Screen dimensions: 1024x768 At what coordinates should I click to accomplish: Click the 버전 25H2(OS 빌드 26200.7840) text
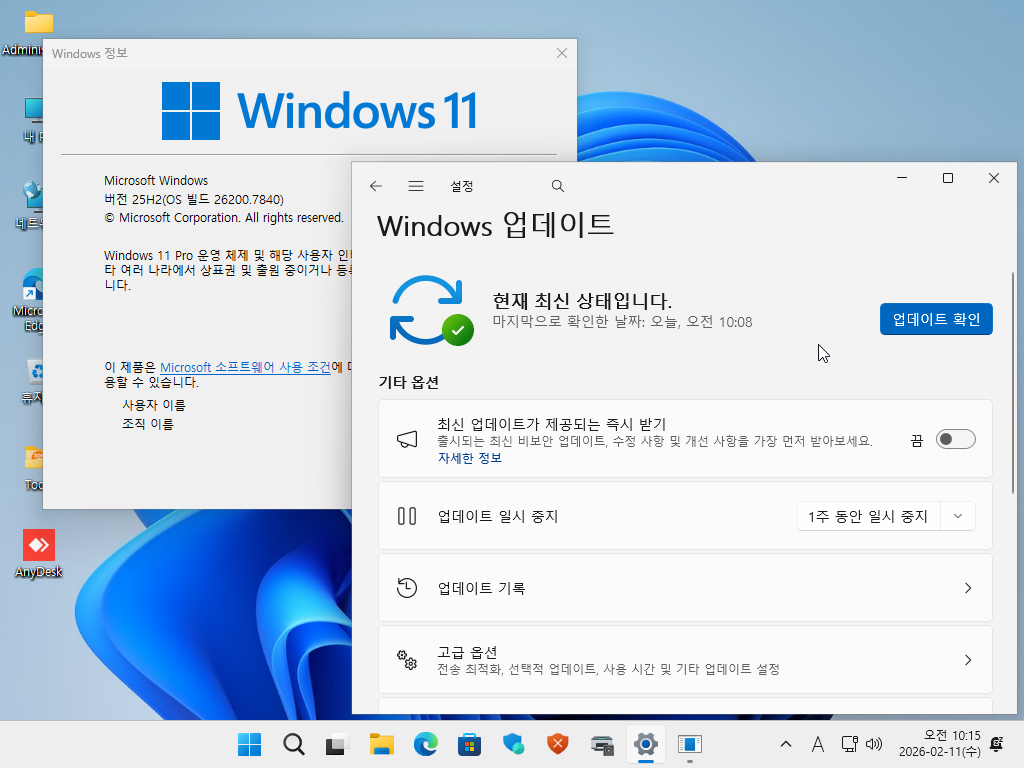(194, 199)
